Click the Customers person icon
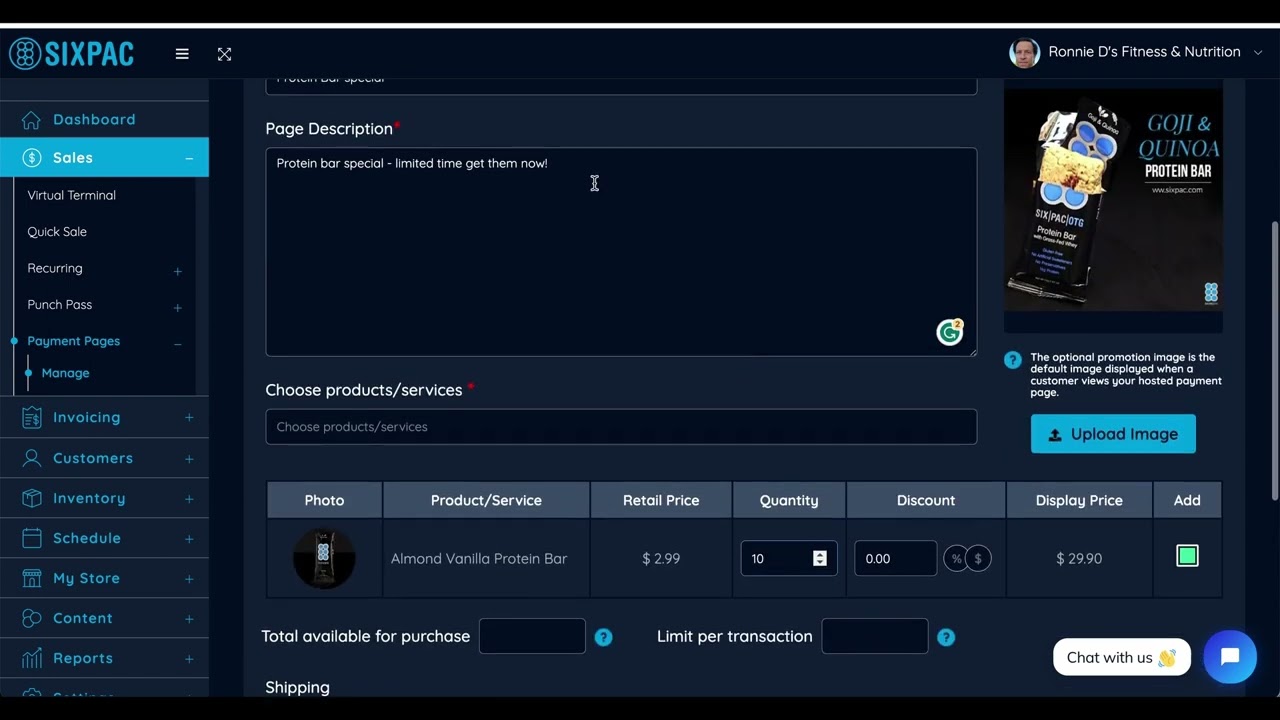This screenshot has width=1280, height=720. tap(32, 458)
